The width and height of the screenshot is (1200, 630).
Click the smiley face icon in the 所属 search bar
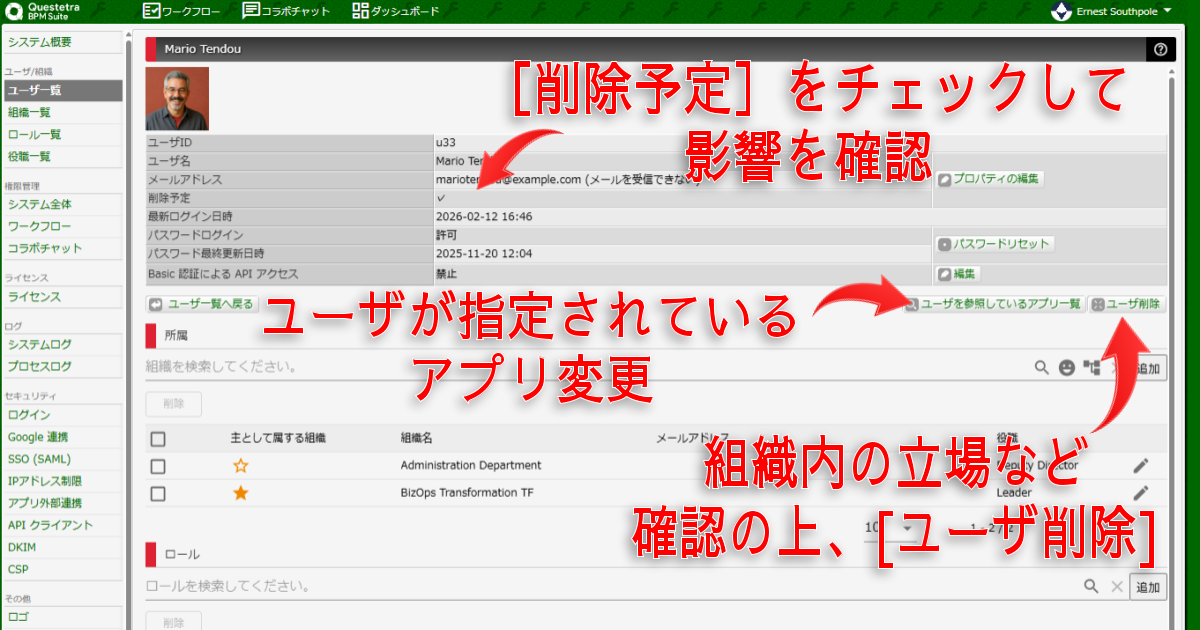(1067, 368)
